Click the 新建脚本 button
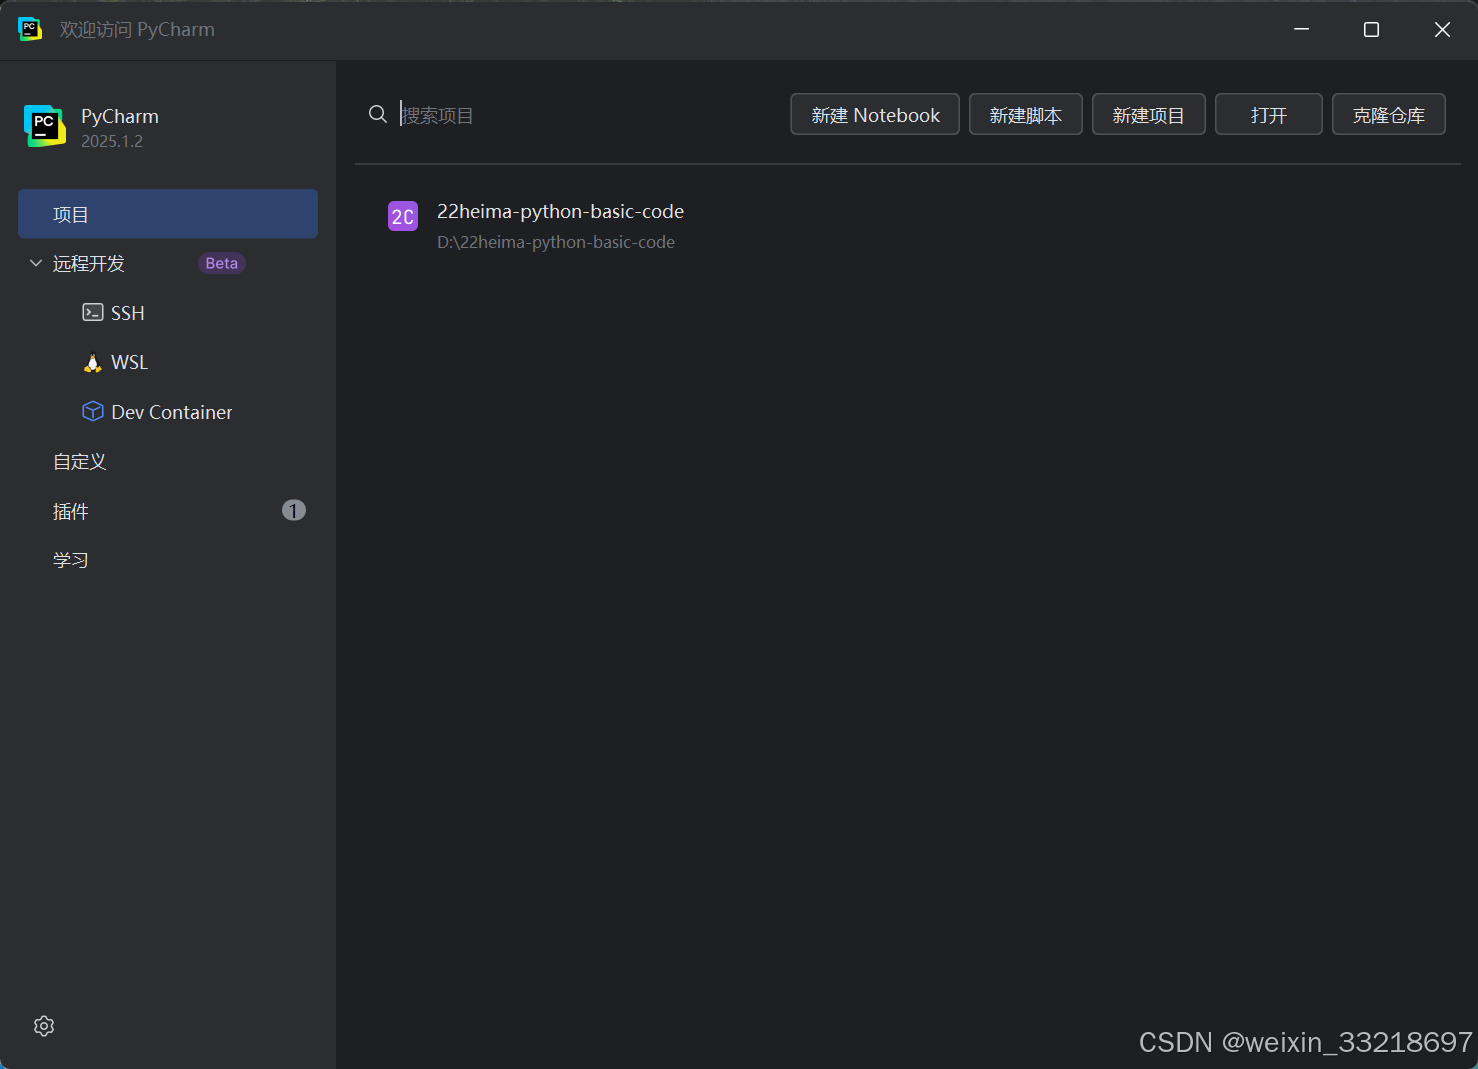The image size is (1478, 1069). [1026, 114]
